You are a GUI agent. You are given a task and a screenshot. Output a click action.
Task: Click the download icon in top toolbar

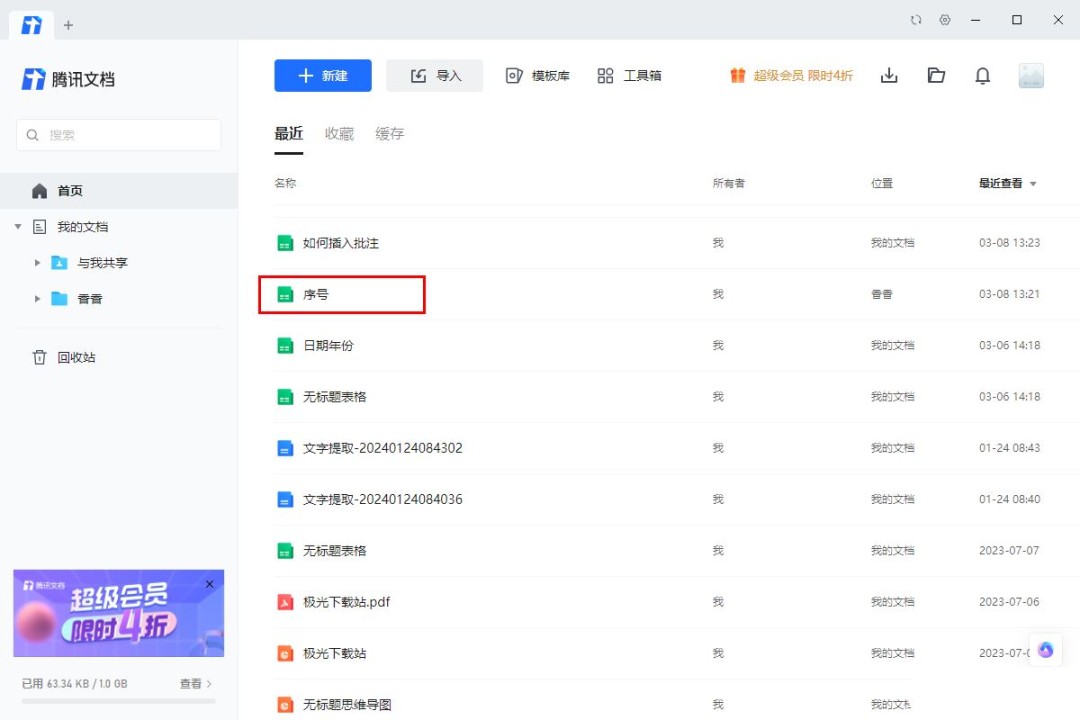[x=889, y=76]
